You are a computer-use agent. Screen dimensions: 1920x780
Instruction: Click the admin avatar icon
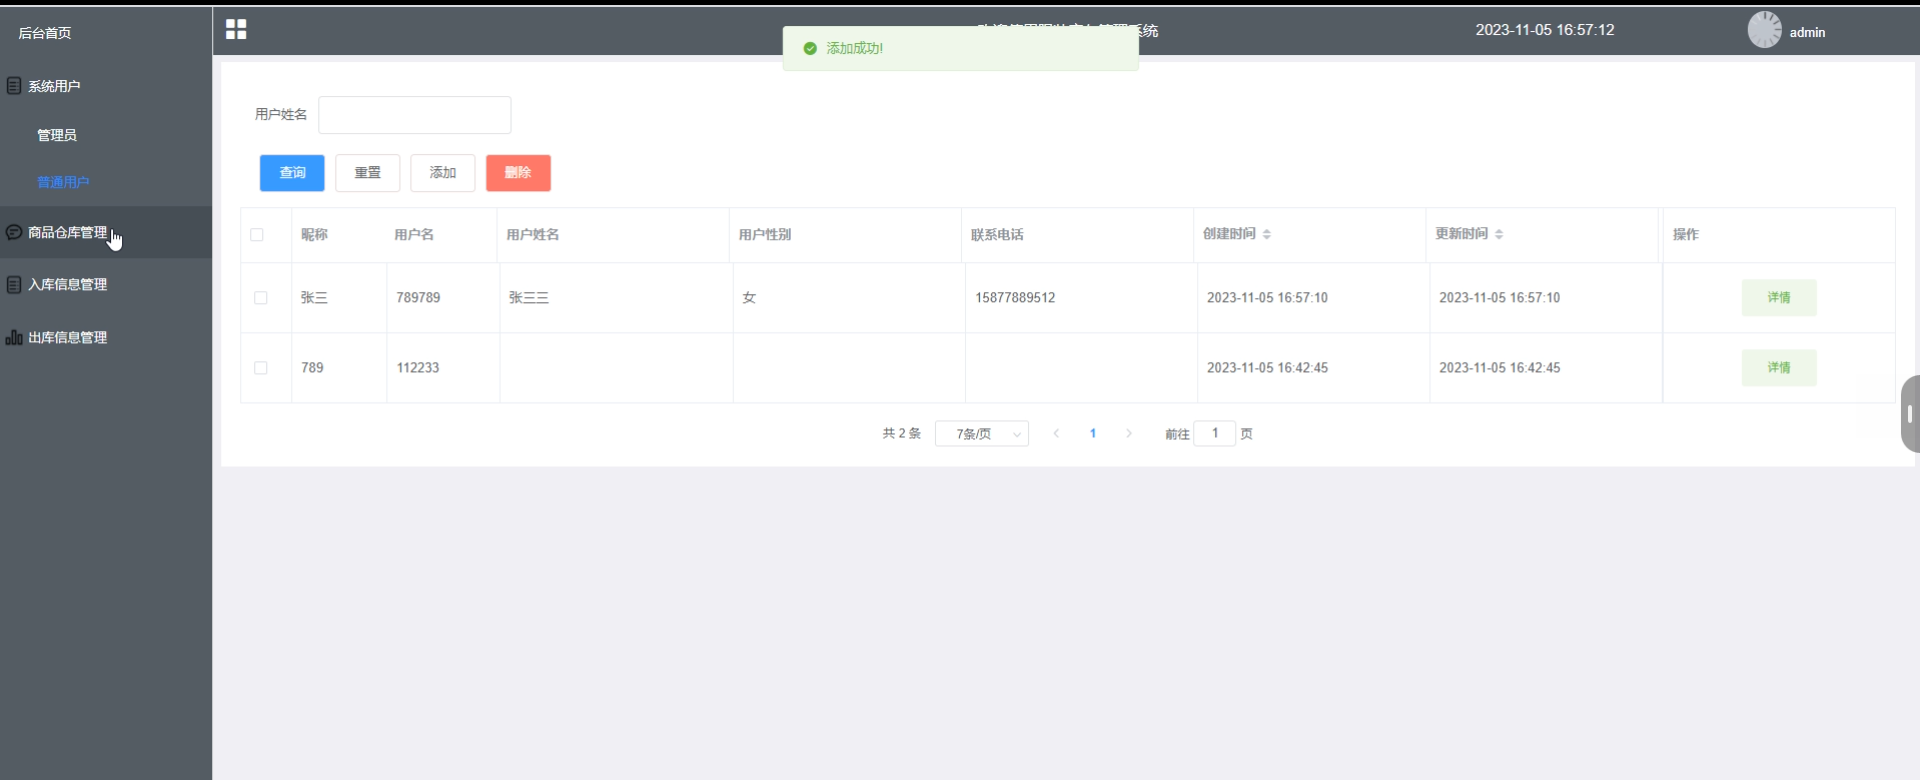click(1764, 30)
